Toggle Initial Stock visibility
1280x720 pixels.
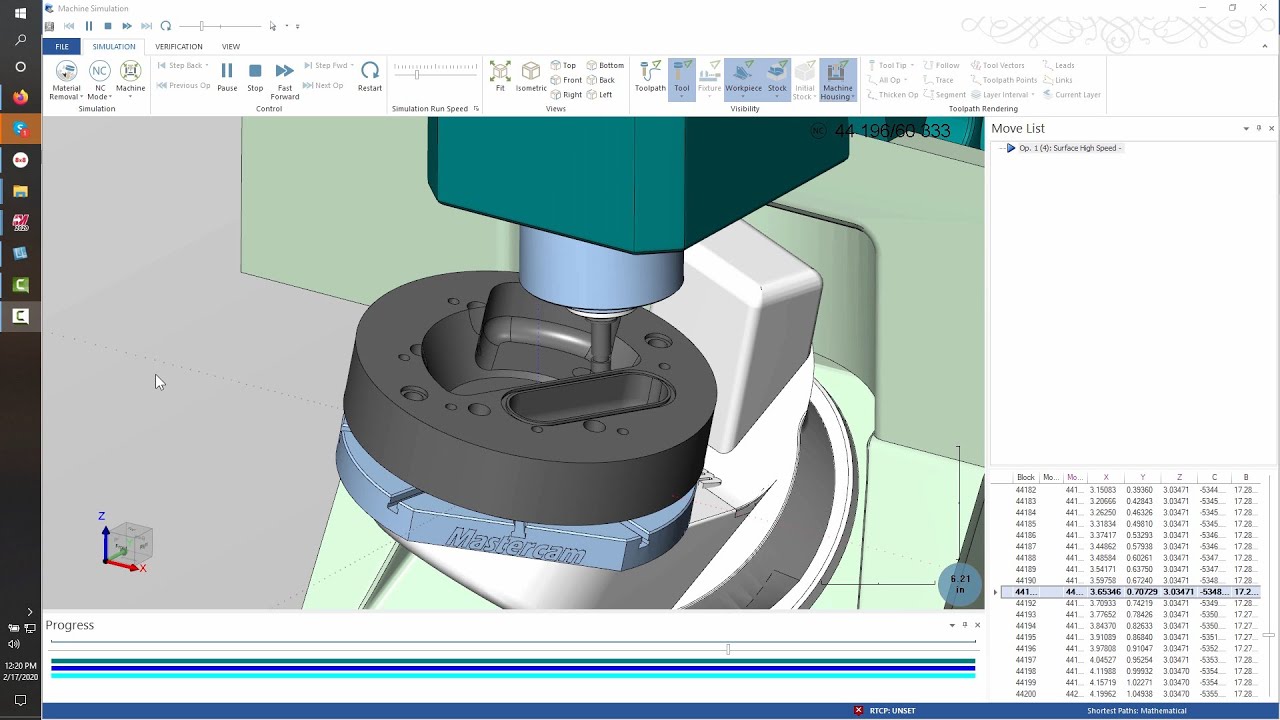click(804, 80)
